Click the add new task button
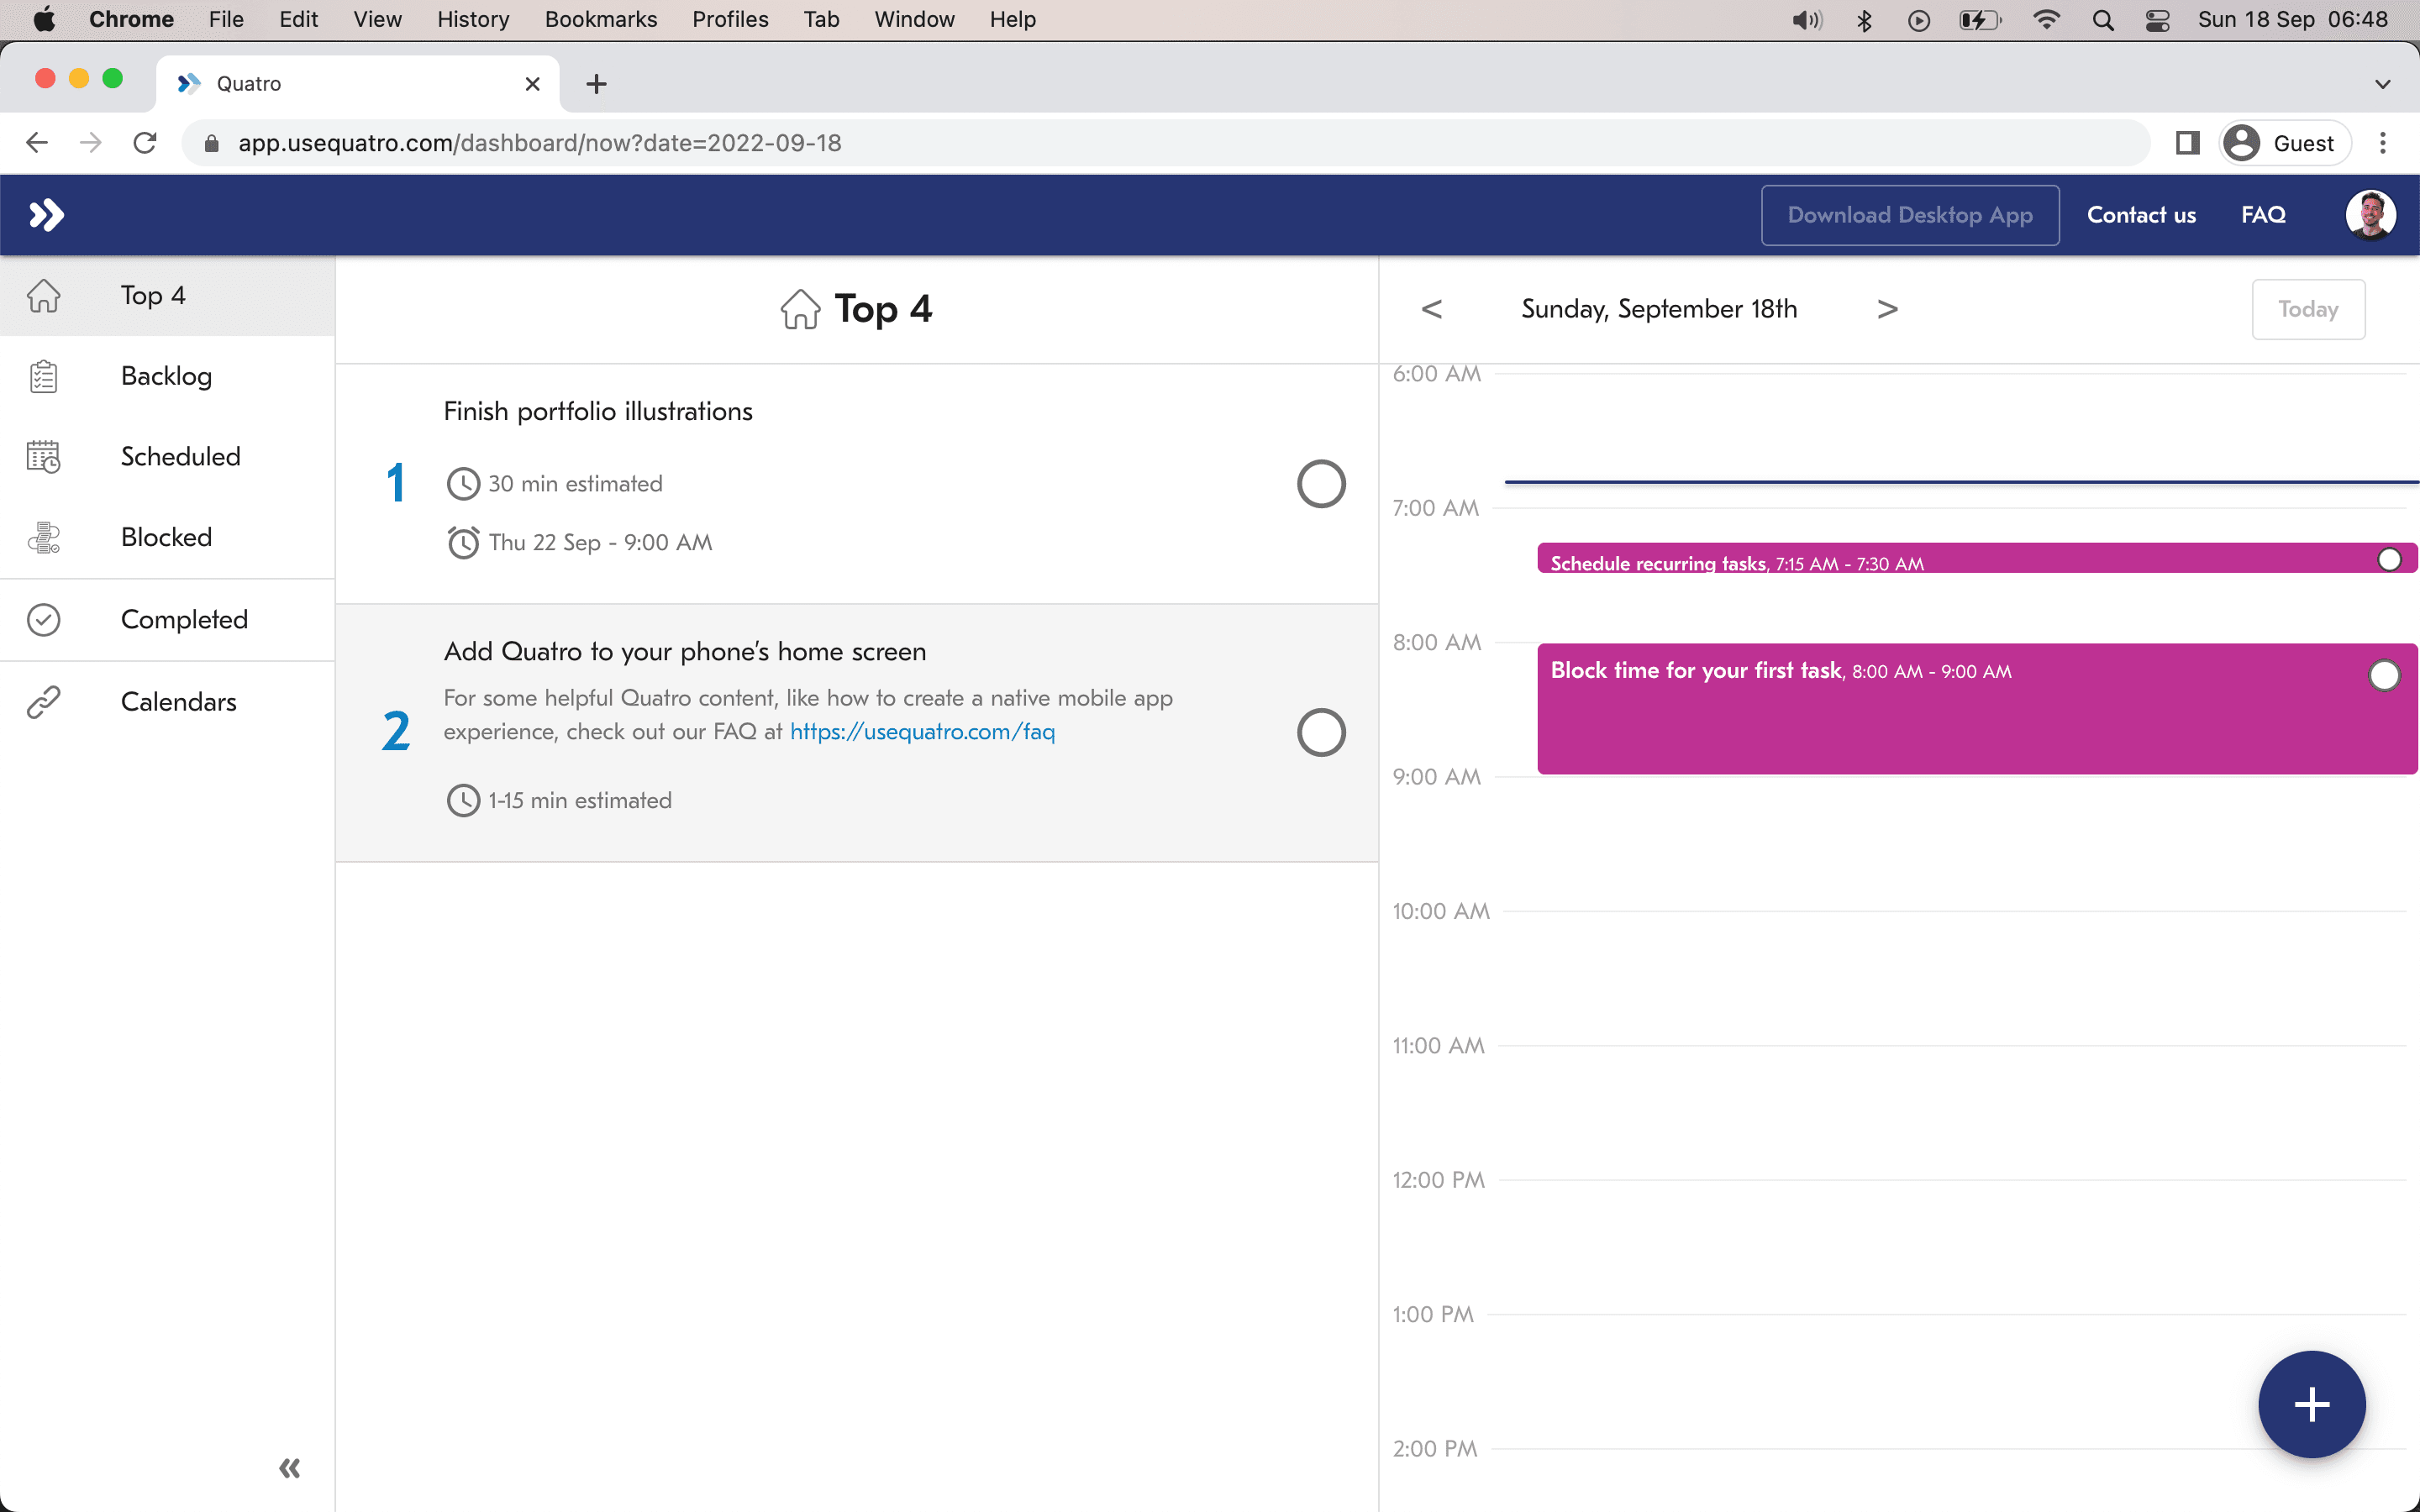2420x1512 pixels. (x=2312, y=1402)
